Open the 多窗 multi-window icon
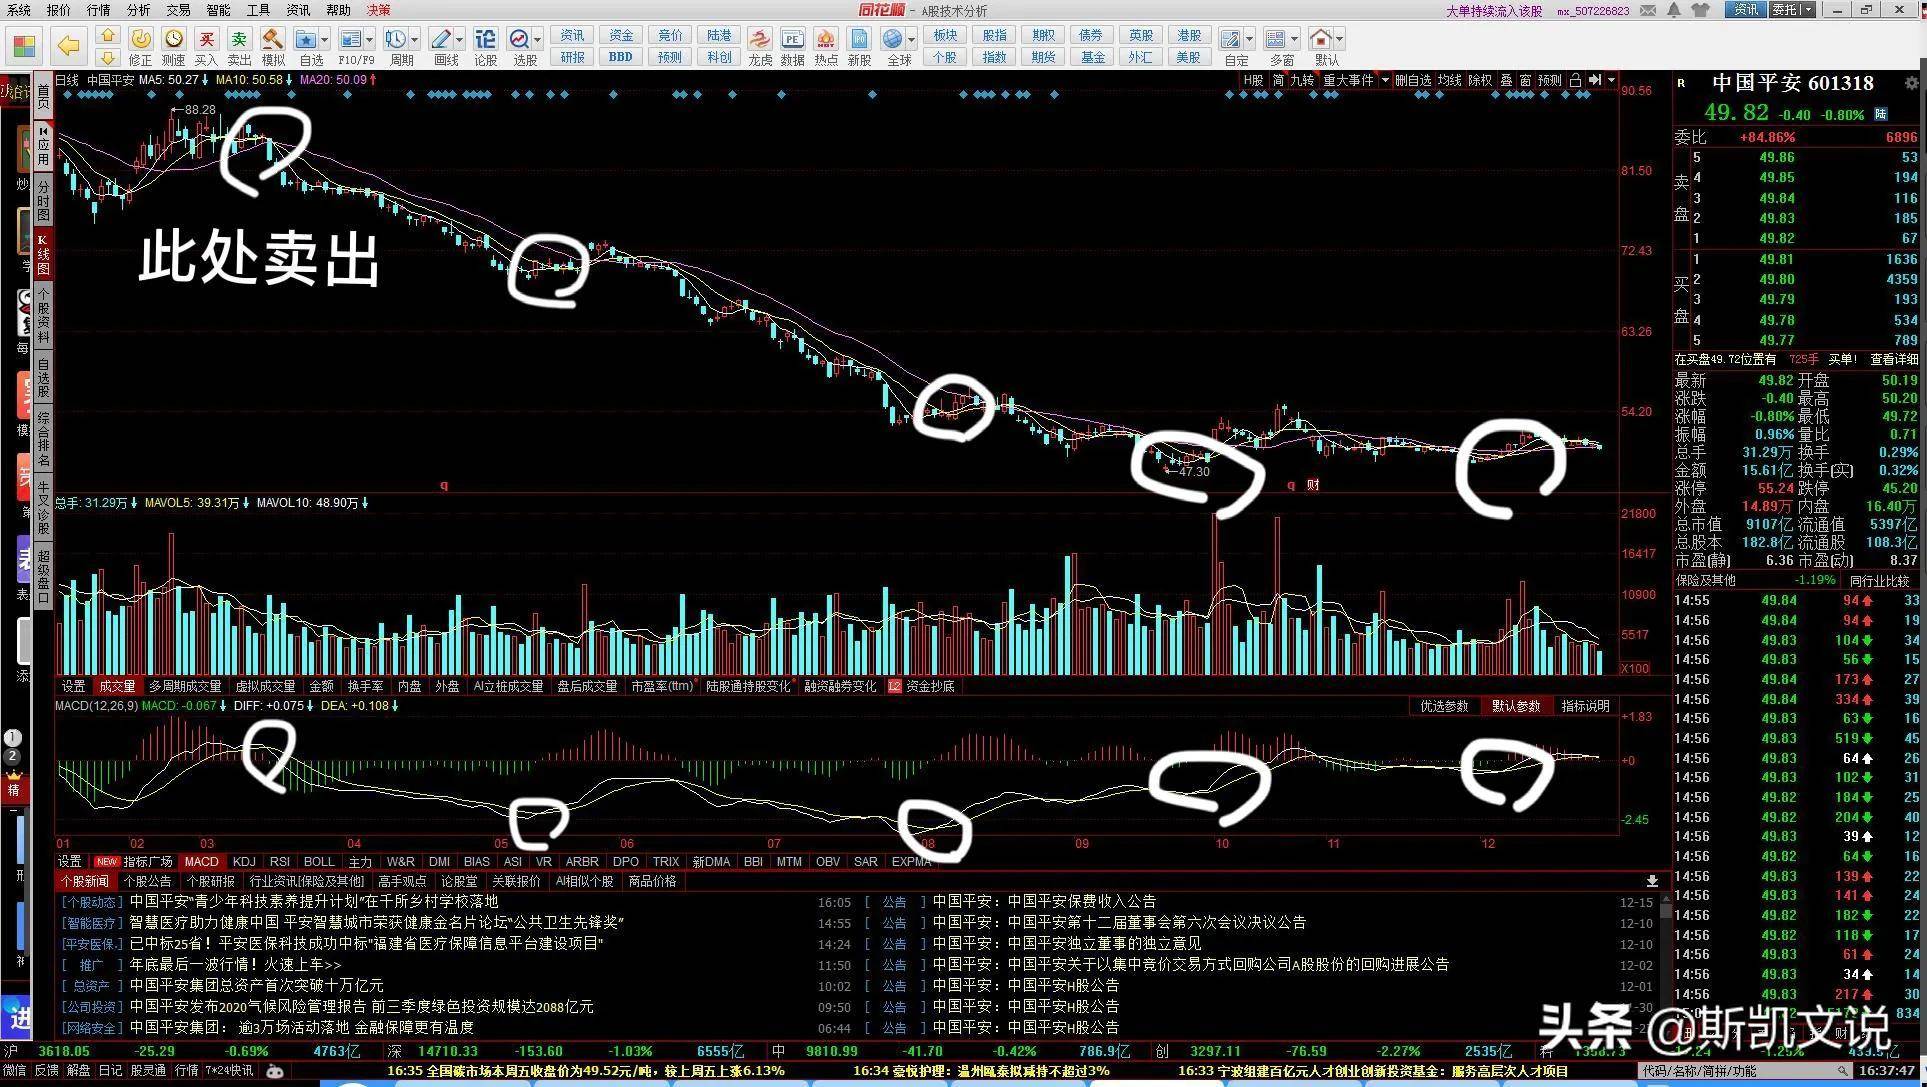1927x1087 pixels. pos(1275,39)
